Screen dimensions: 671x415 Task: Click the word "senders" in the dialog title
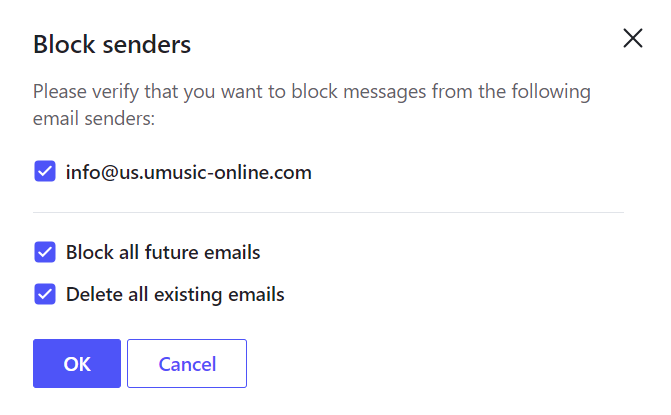pos(150,44)
